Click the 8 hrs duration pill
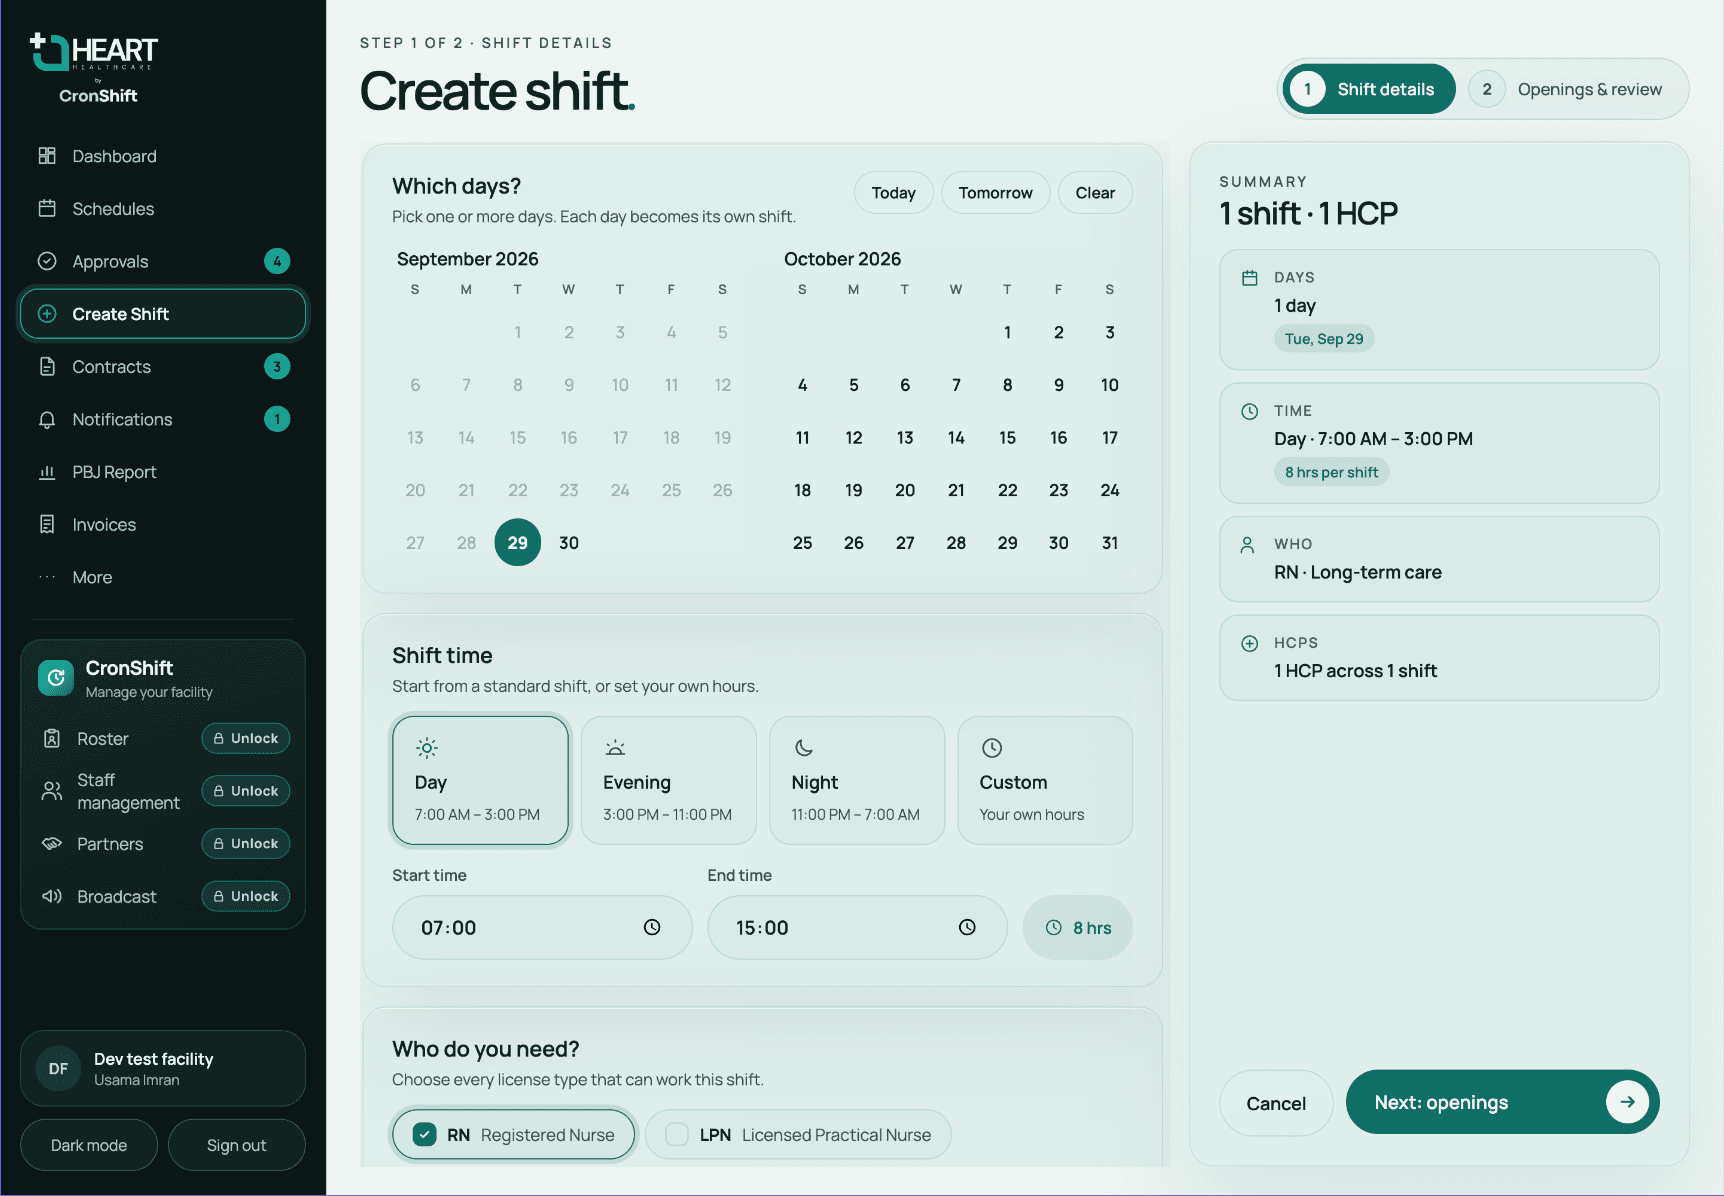 [x=1077, y=927]
